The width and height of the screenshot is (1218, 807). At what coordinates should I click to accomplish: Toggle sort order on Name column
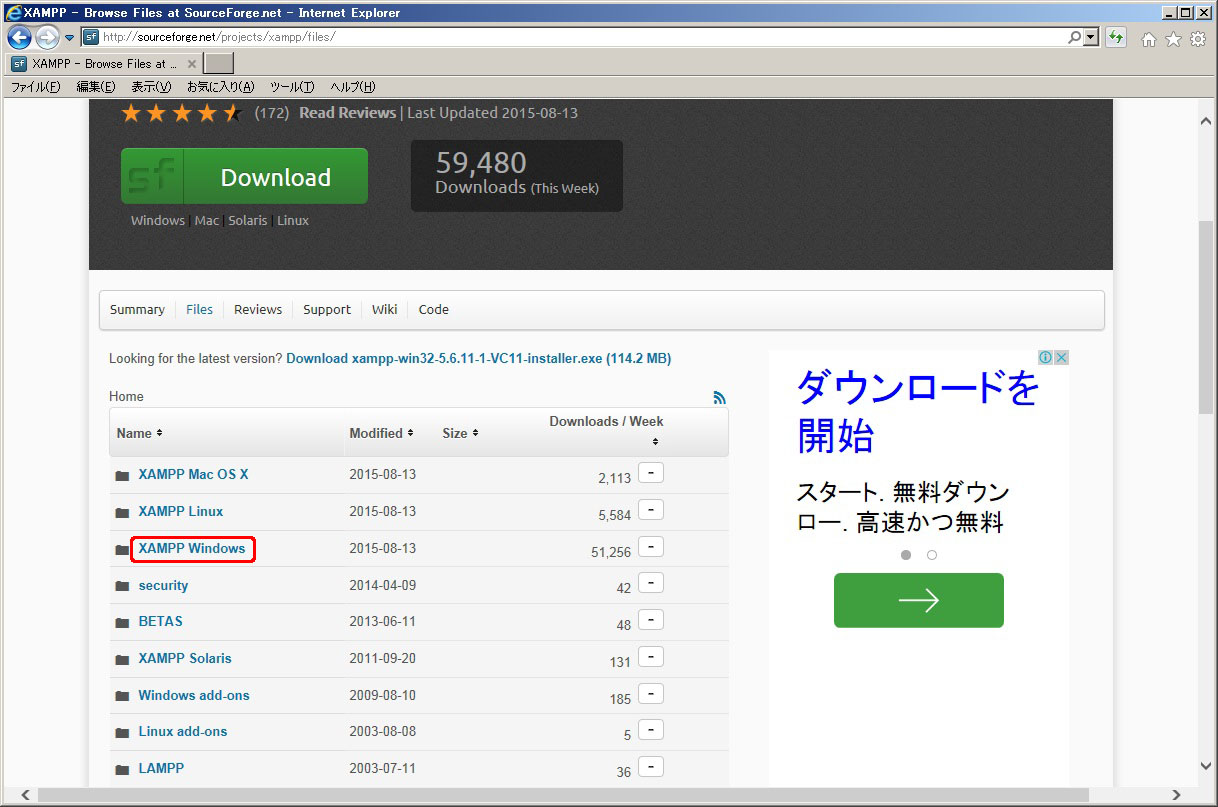tap(139, 433)
